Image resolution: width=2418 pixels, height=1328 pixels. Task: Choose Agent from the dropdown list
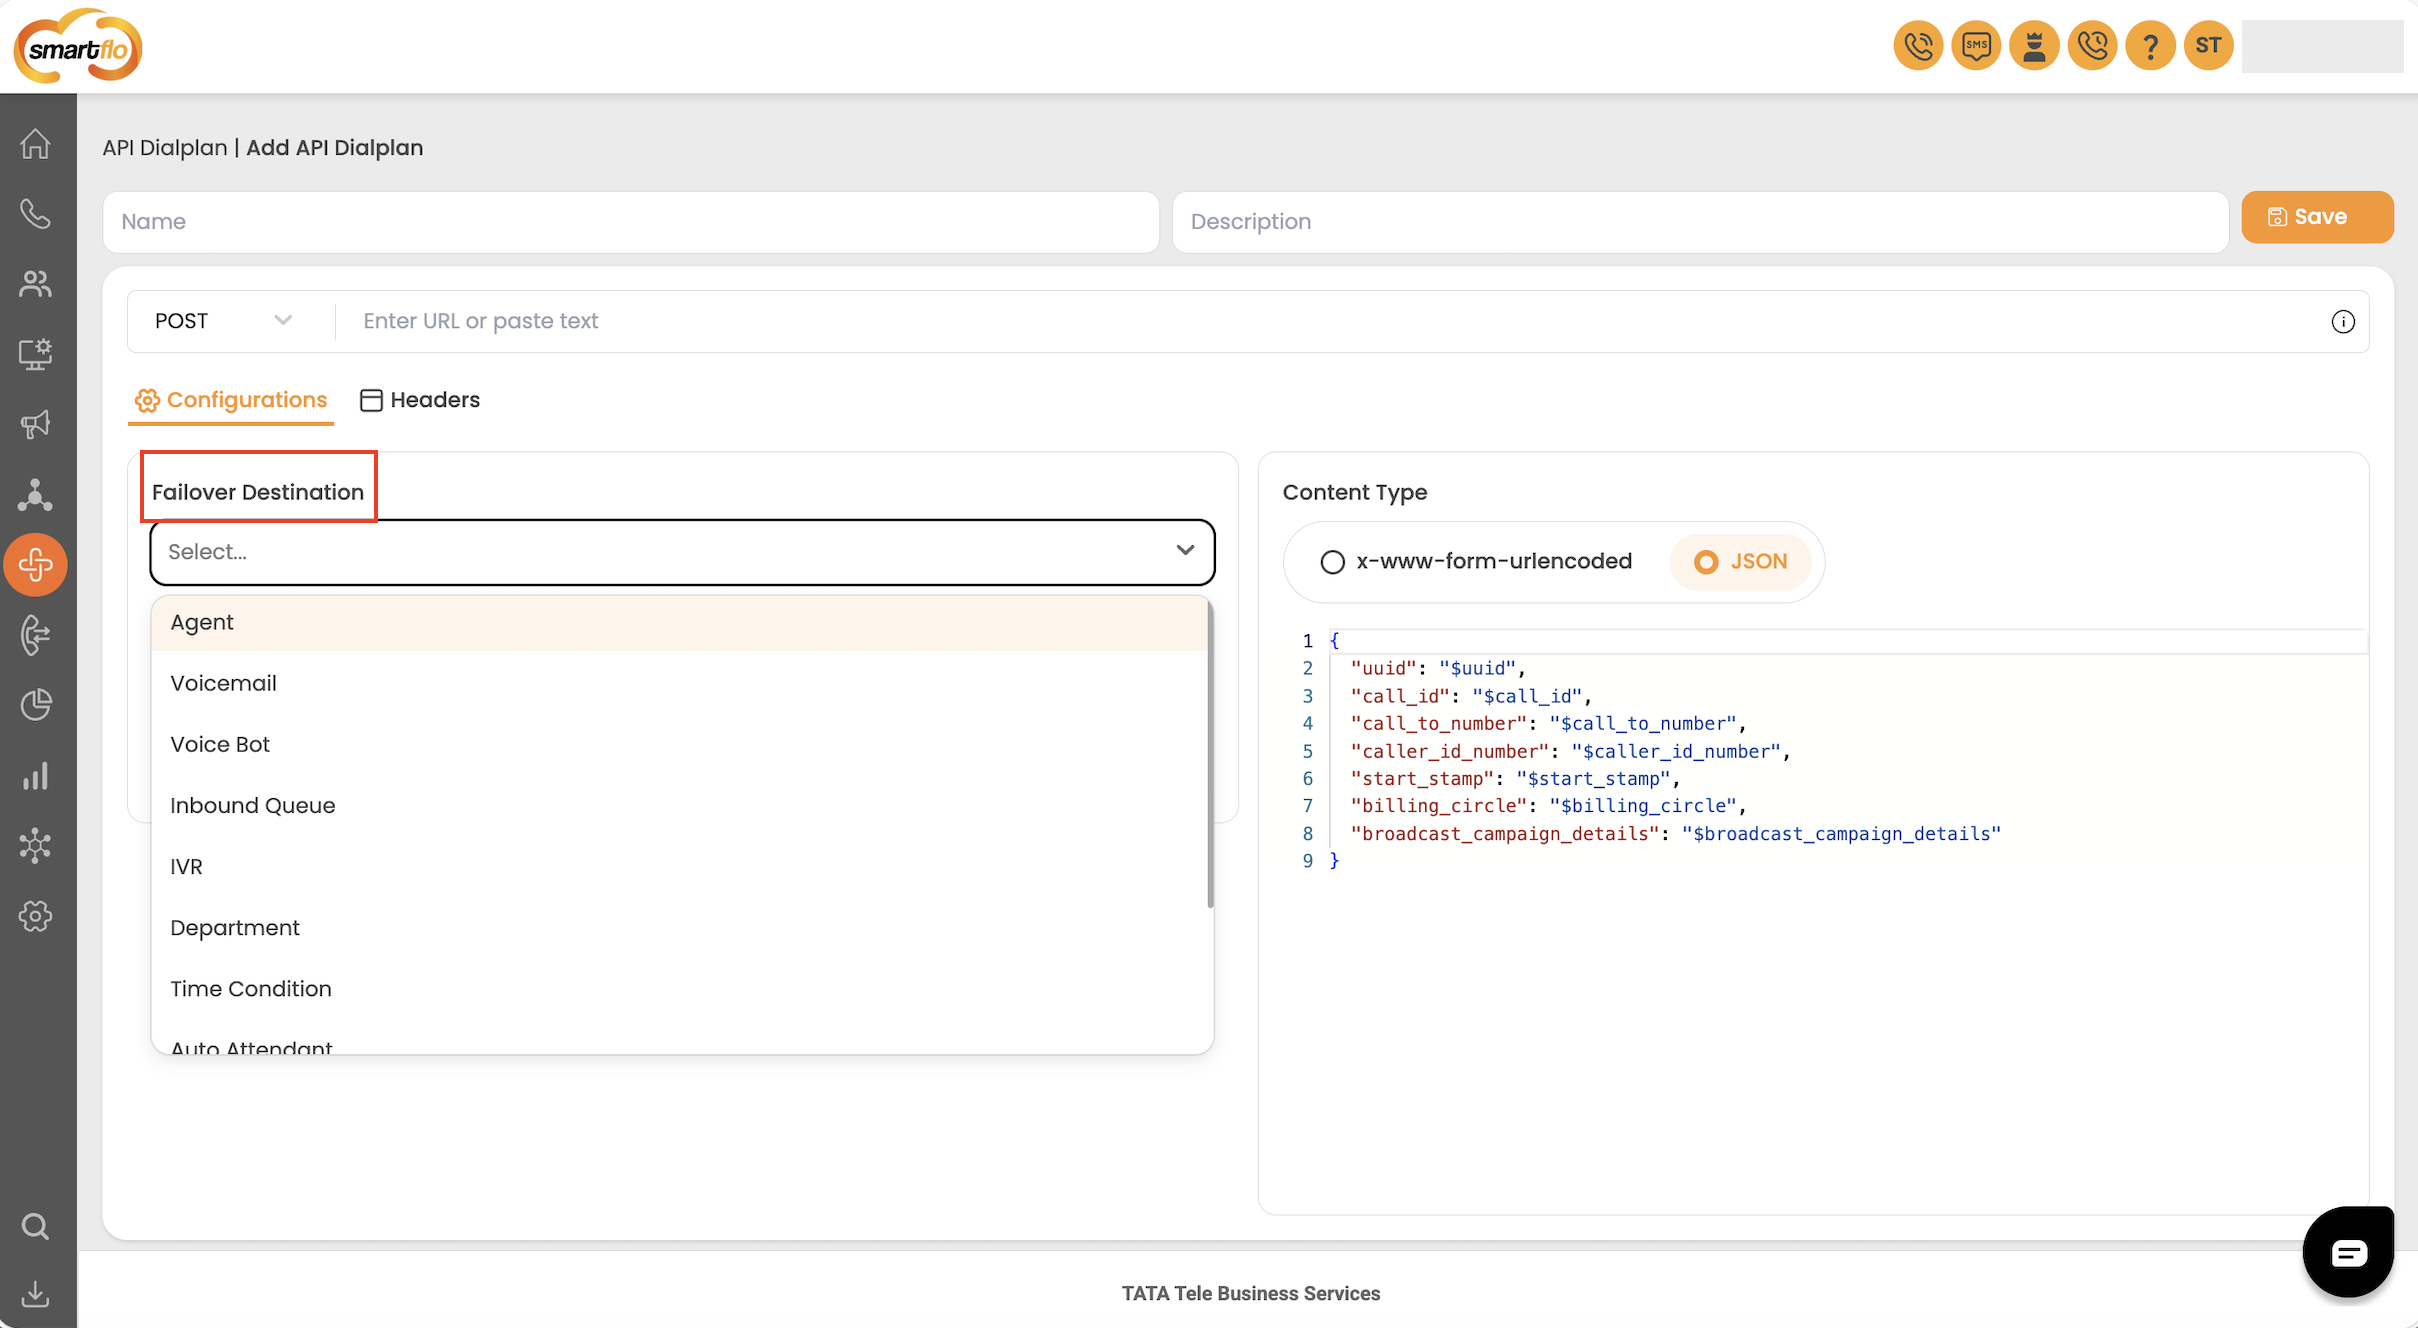point(680,623)
